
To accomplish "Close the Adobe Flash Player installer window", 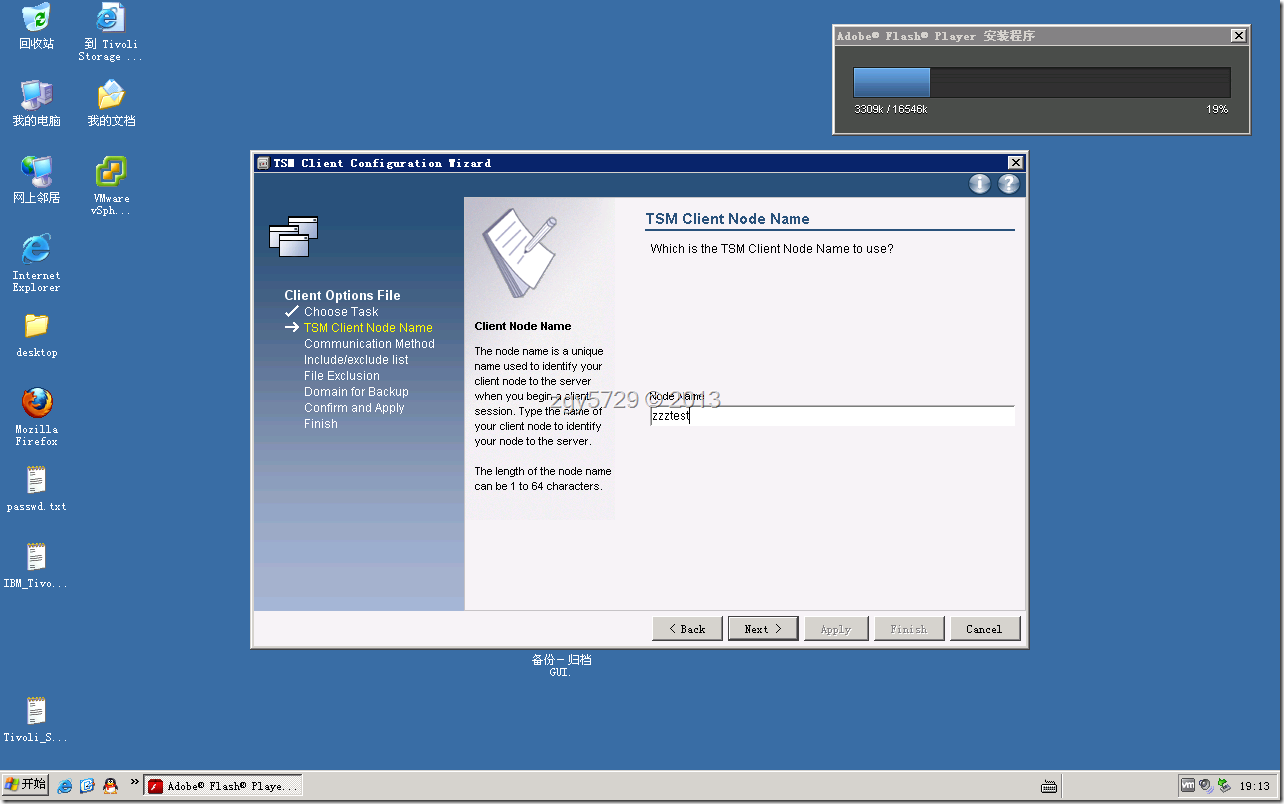I will click(x=1239, y=36).
